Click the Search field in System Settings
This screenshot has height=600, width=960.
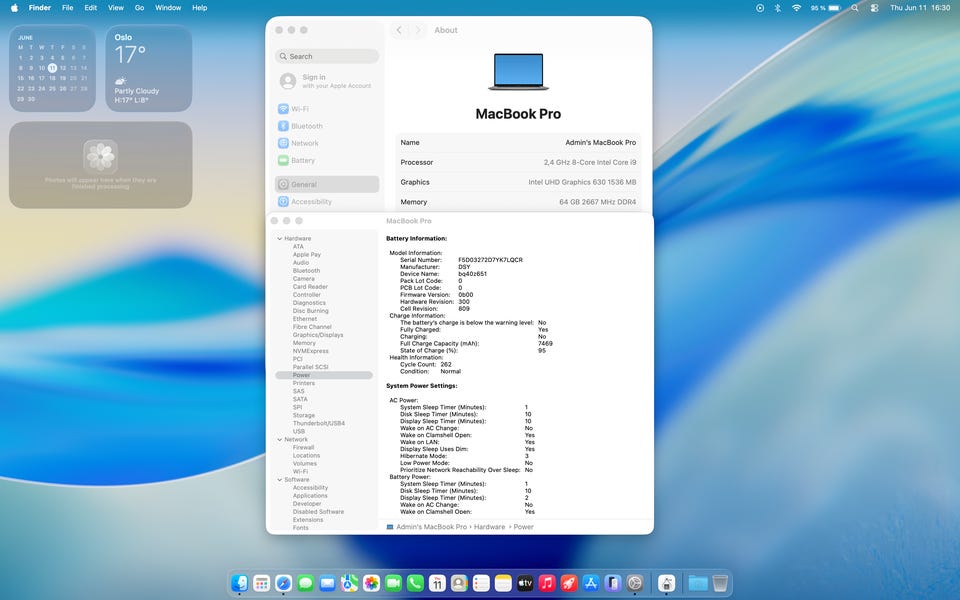[327, 56]
